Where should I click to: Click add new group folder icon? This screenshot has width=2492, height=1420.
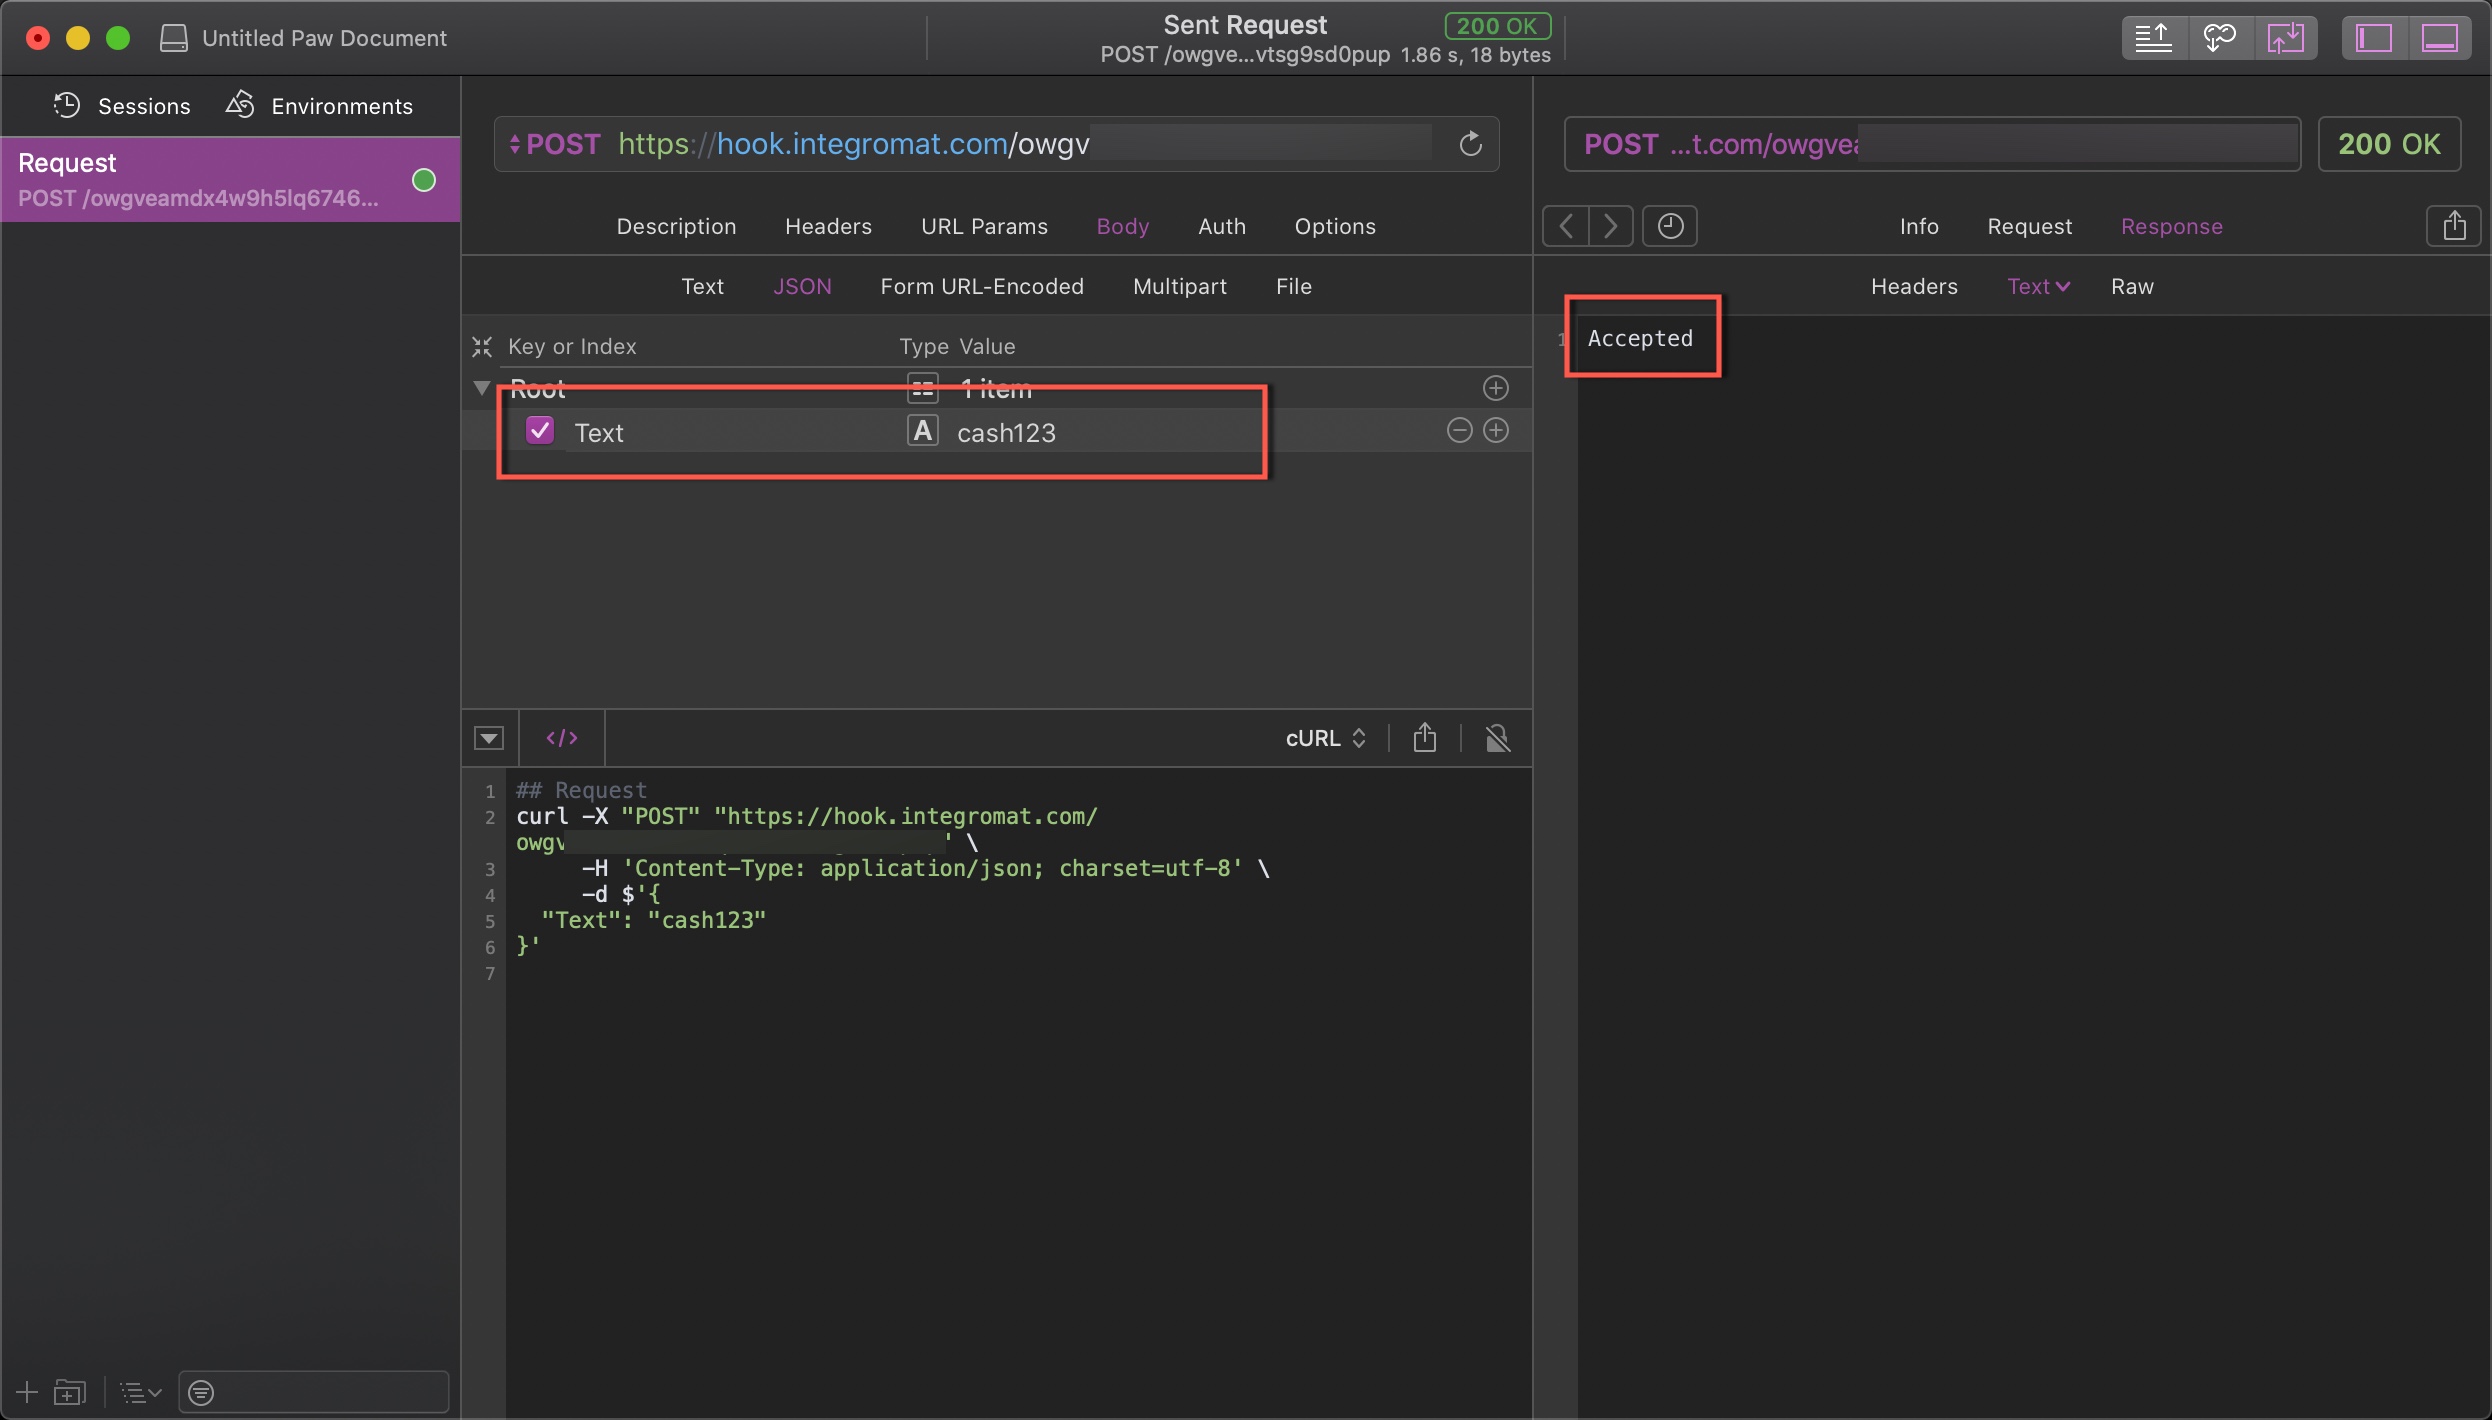[69, 1392]
